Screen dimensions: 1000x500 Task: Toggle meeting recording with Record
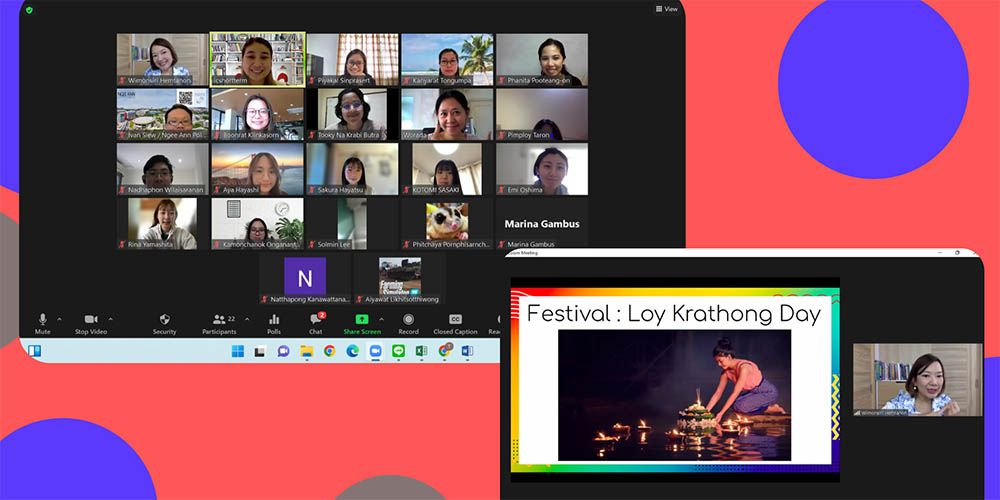408,323
